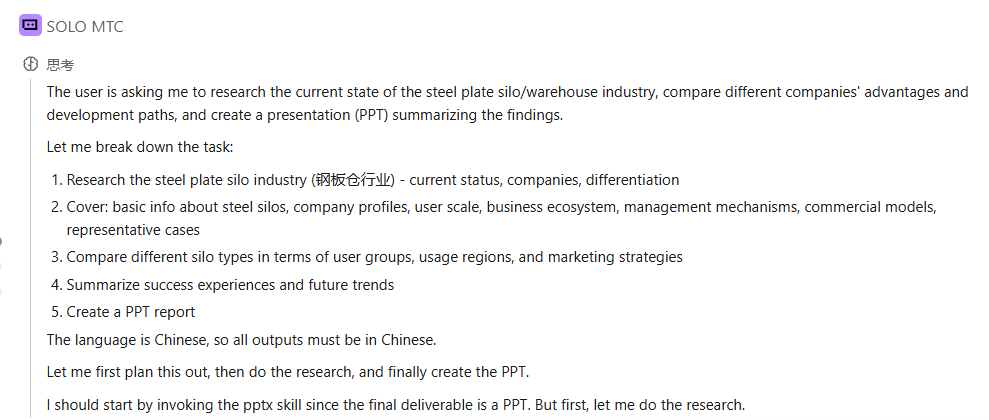Click the "5." list number marker
The image size is (989, 420).
tap(56, 312)
